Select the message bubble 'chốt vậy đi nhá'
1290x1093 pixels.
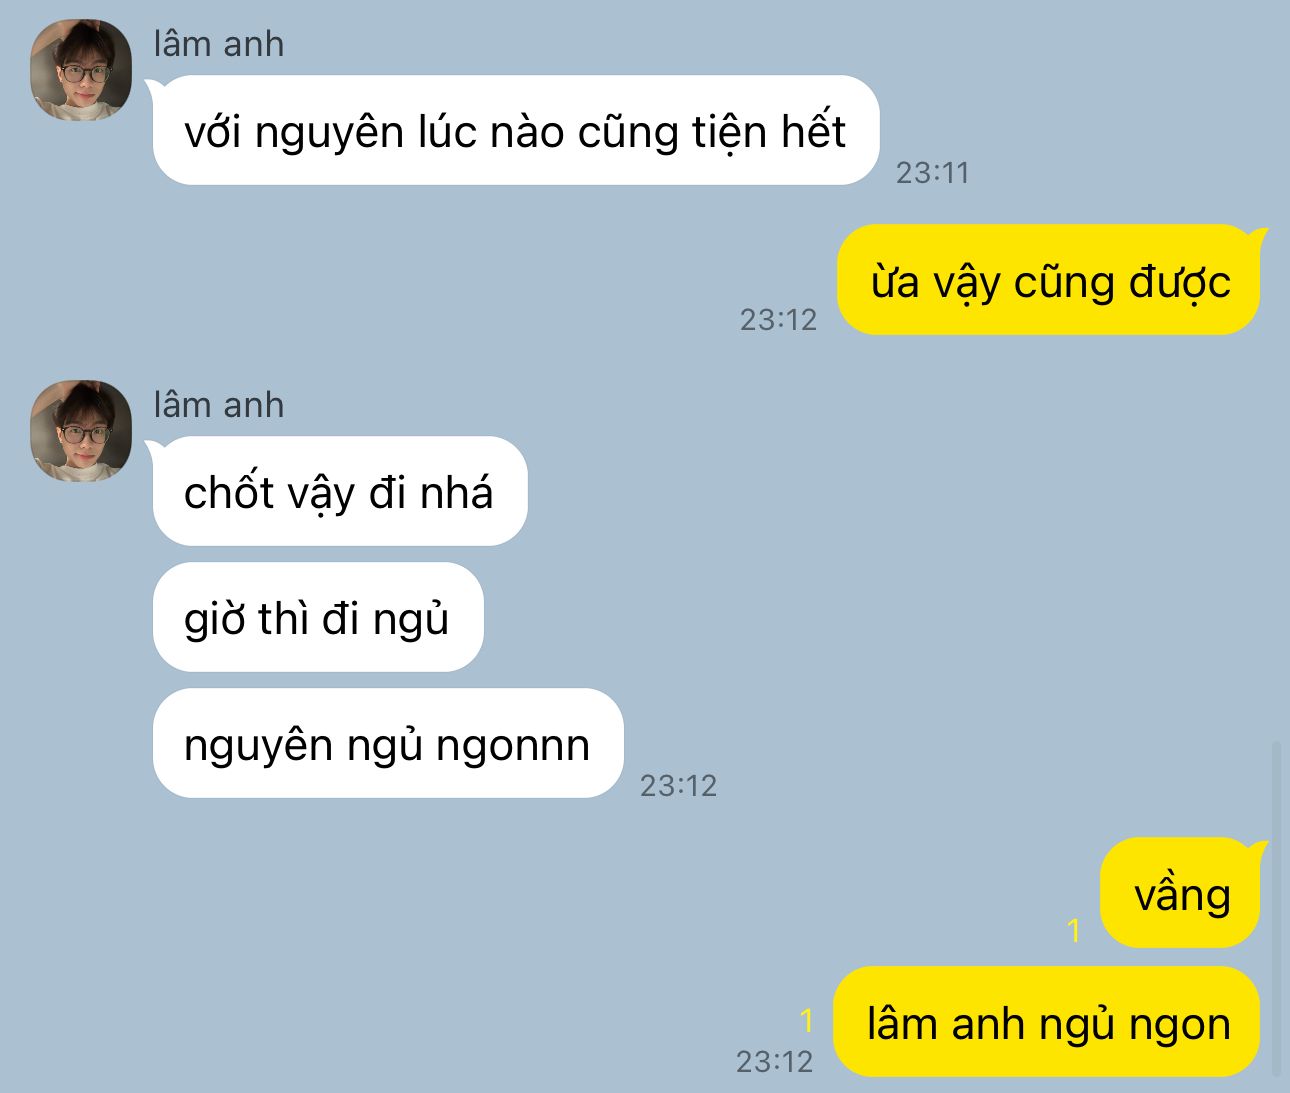point(340,491)
